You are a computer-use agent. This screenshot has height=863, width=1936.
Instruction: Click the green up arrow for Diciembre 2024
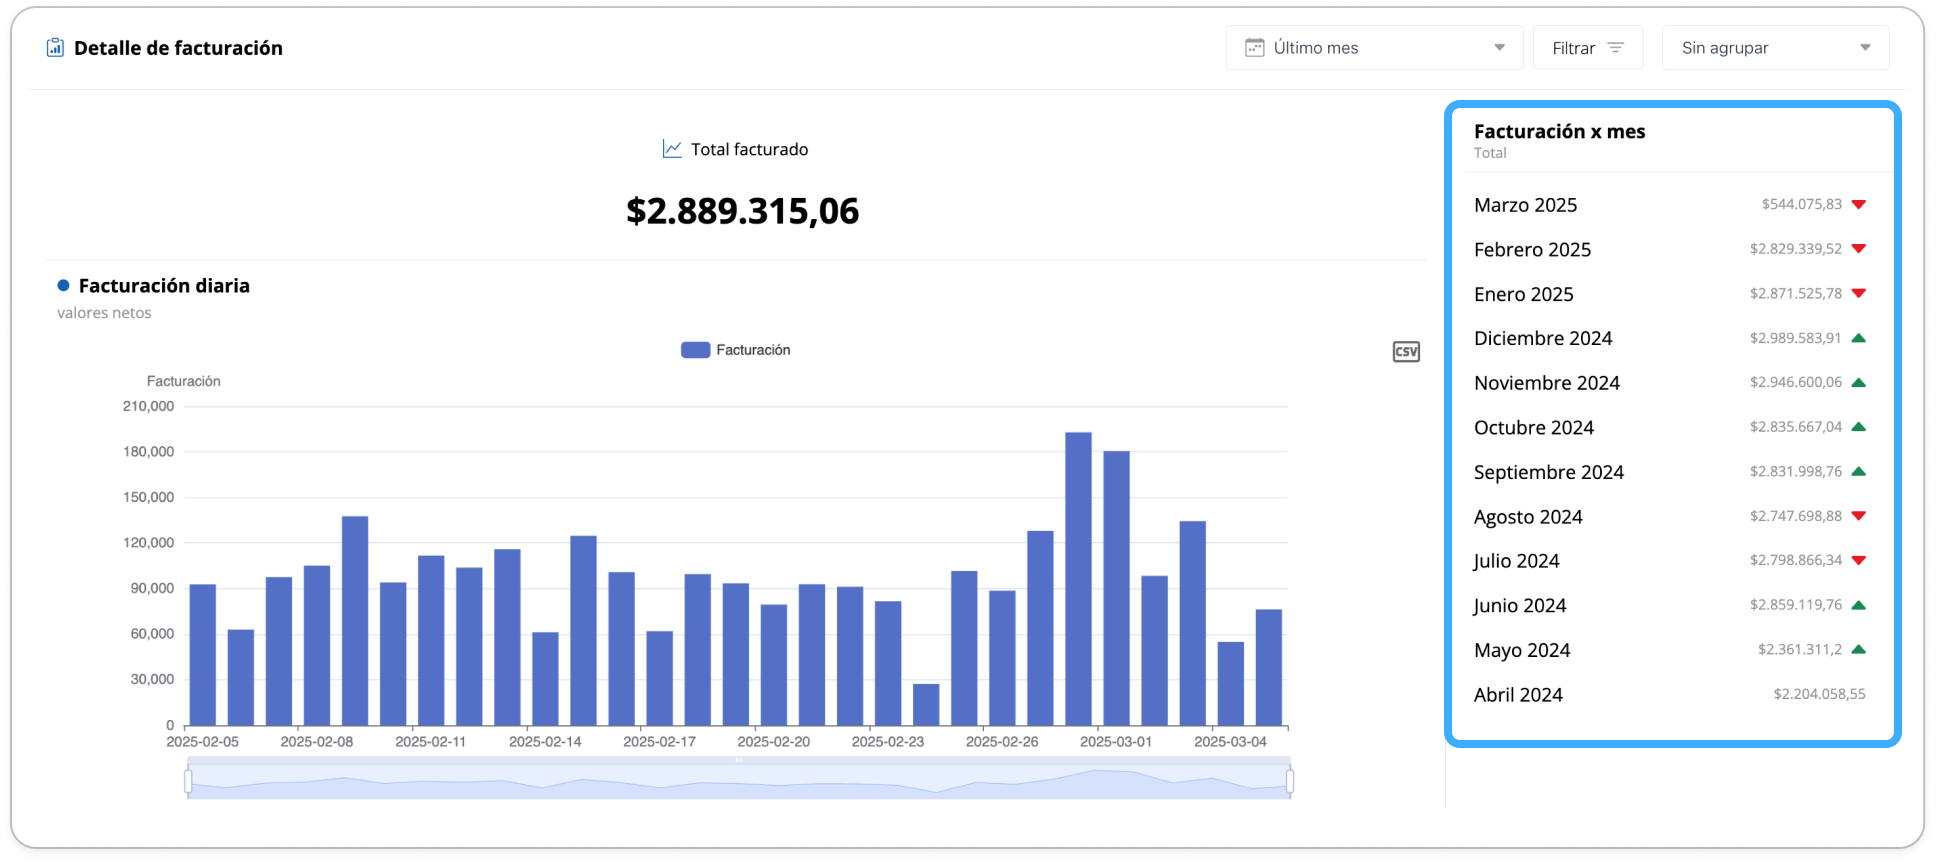coord(1858,338)
